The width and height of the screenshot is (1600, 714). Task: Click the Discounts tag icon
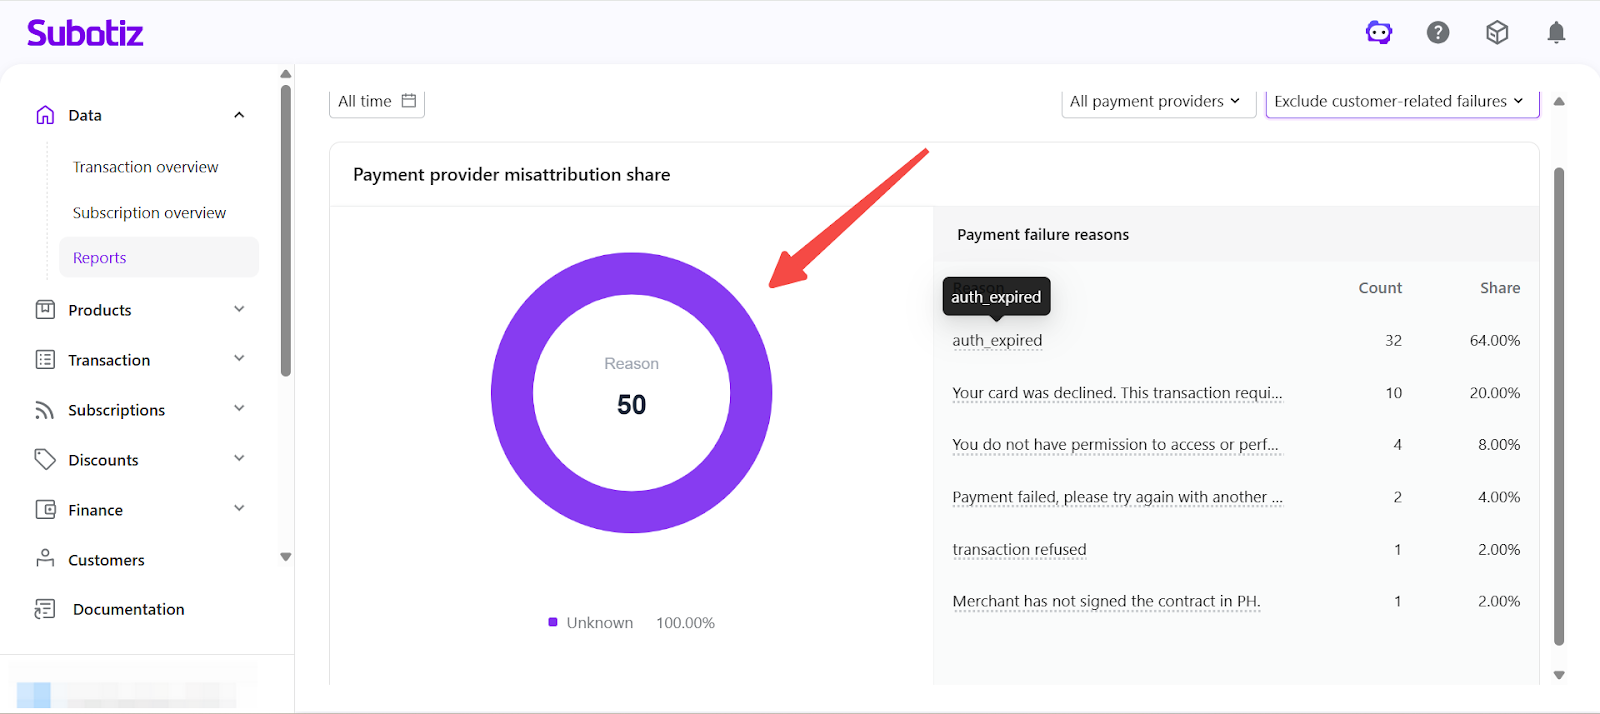coord(45,460)
